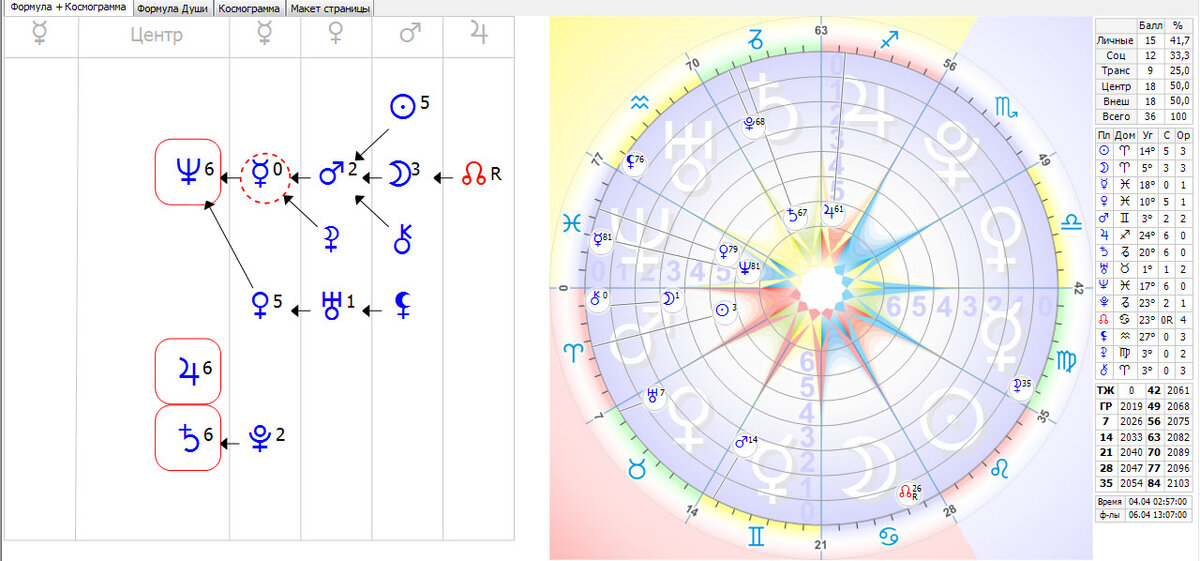Click the ф-лы 06.04 13:07:00 field
The image size is (1200, 561).
point(1144,515)
